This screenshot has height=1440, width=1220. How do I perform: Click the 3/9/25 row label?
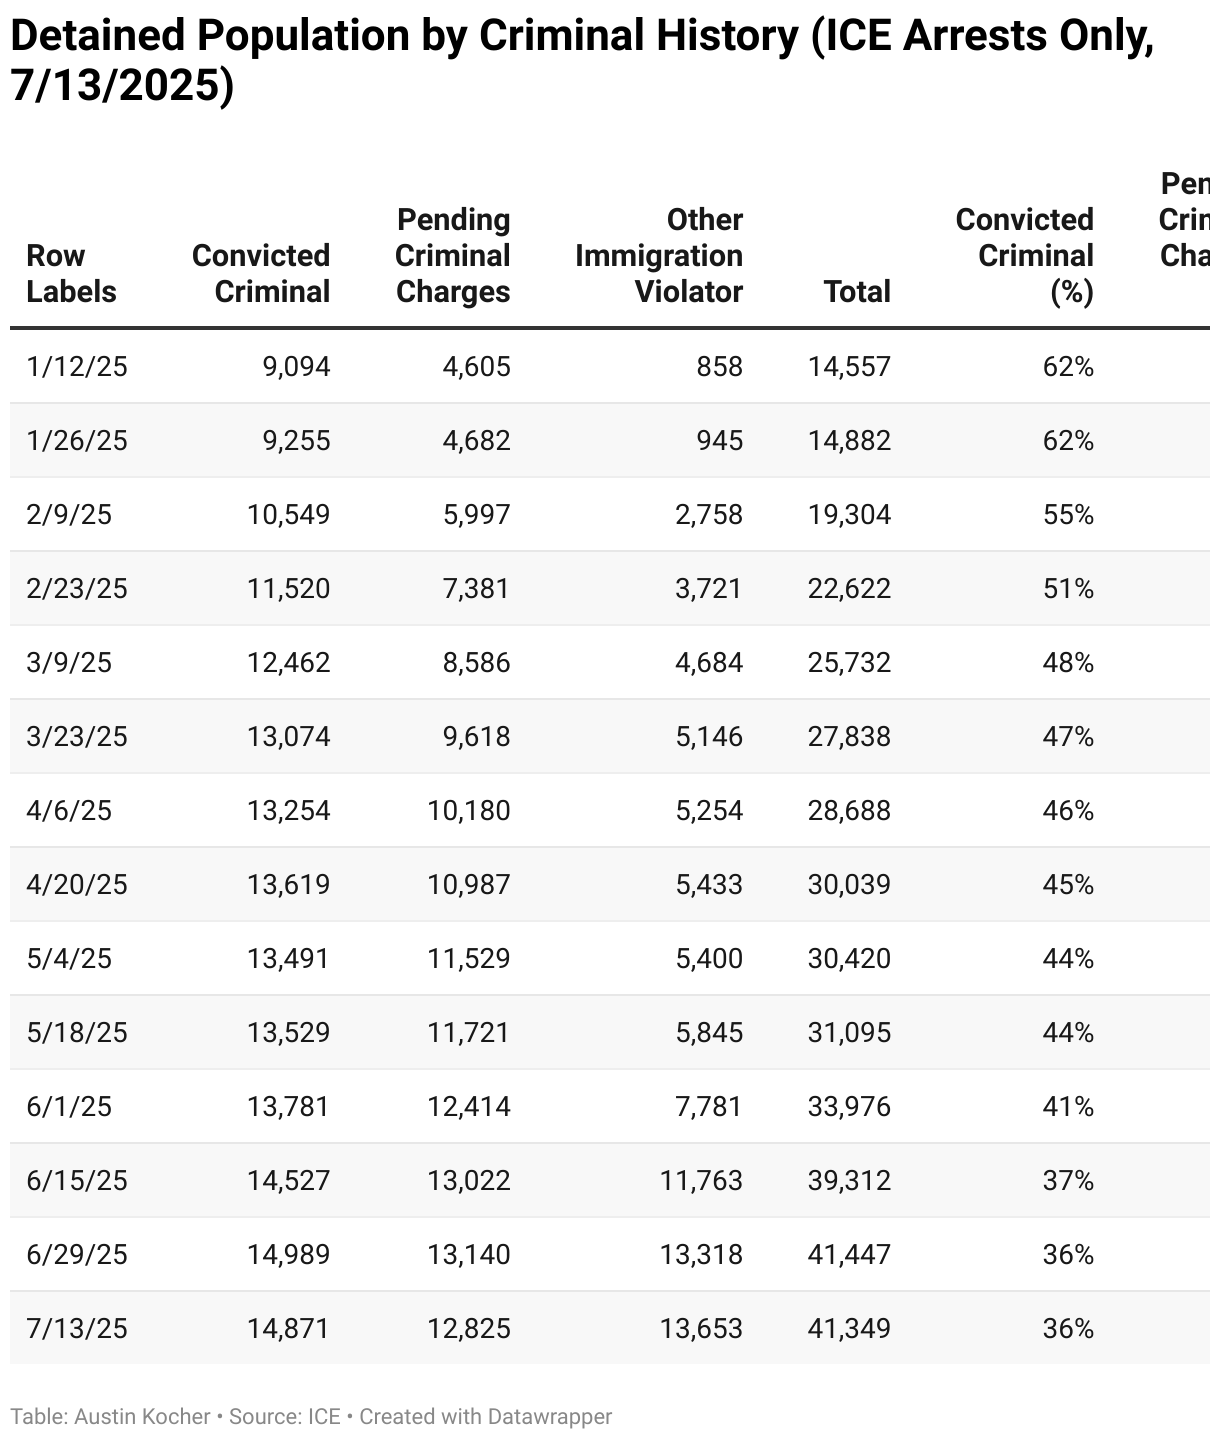point(69,663)
